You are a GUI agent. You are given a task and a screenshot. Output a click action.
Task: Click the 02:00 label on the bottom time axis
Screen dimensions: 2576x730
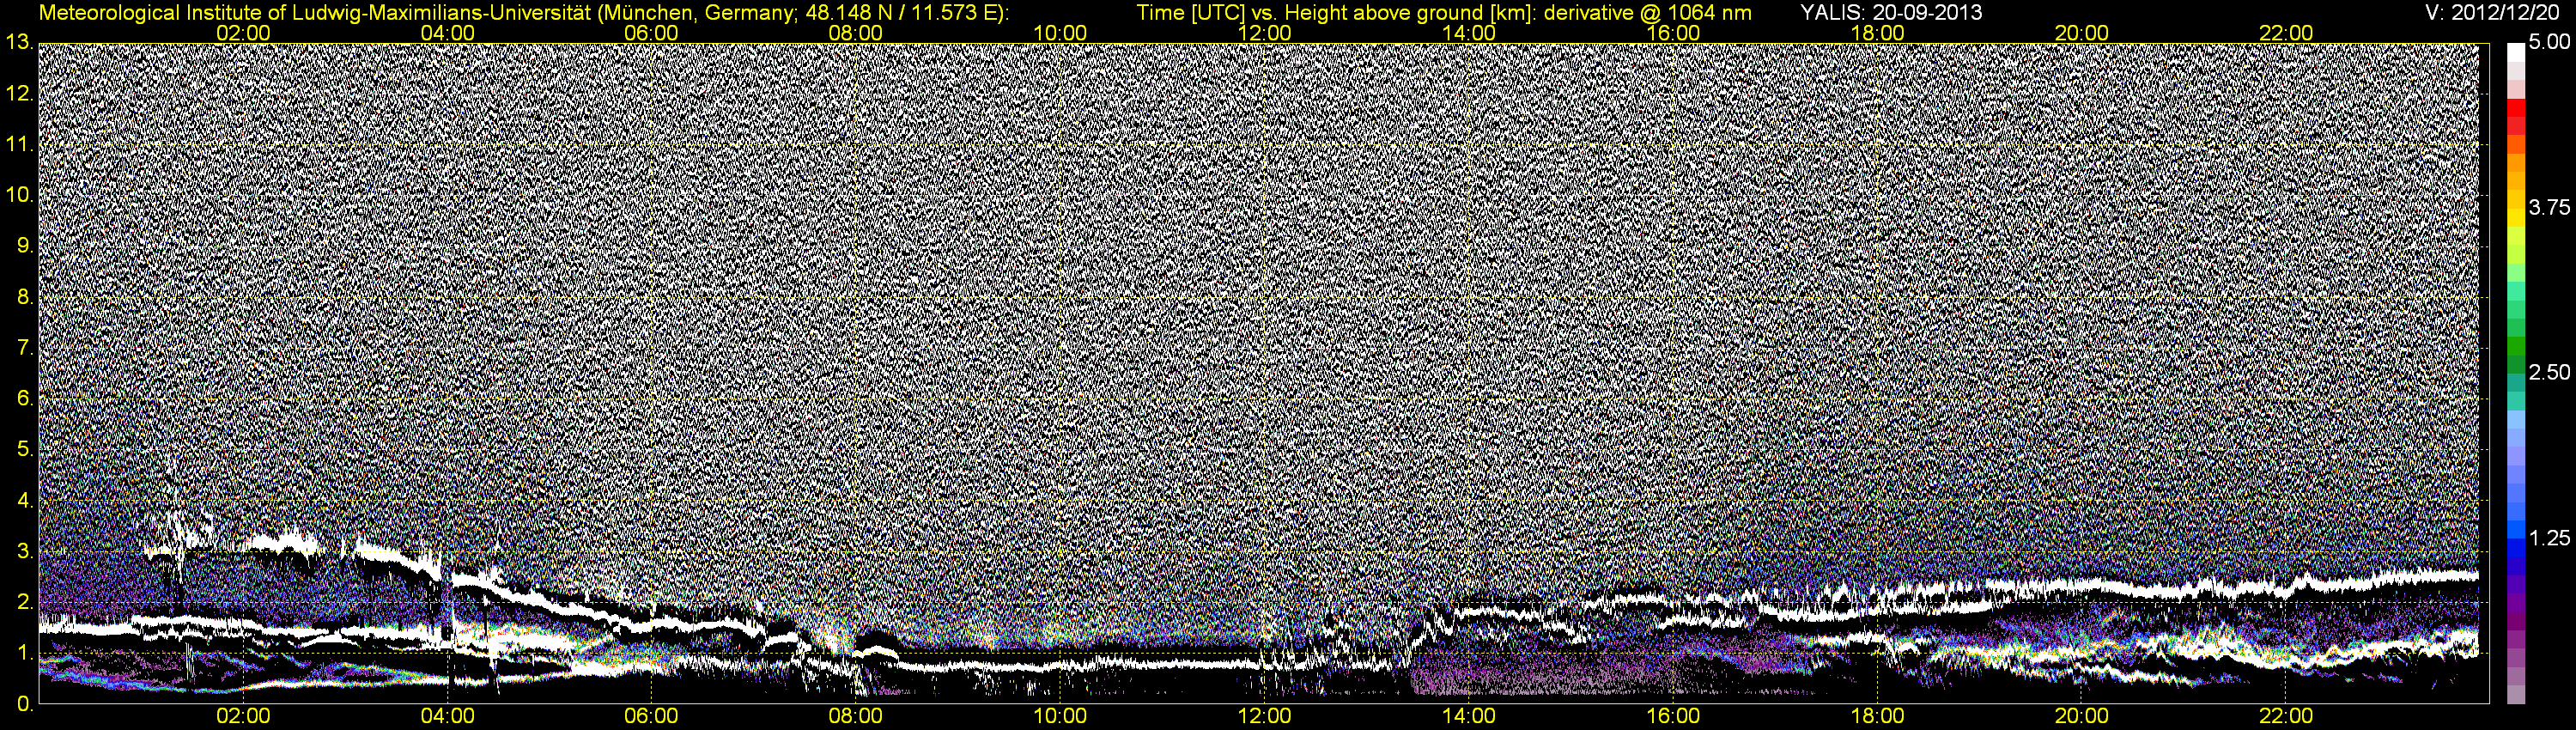click(243, 717)
